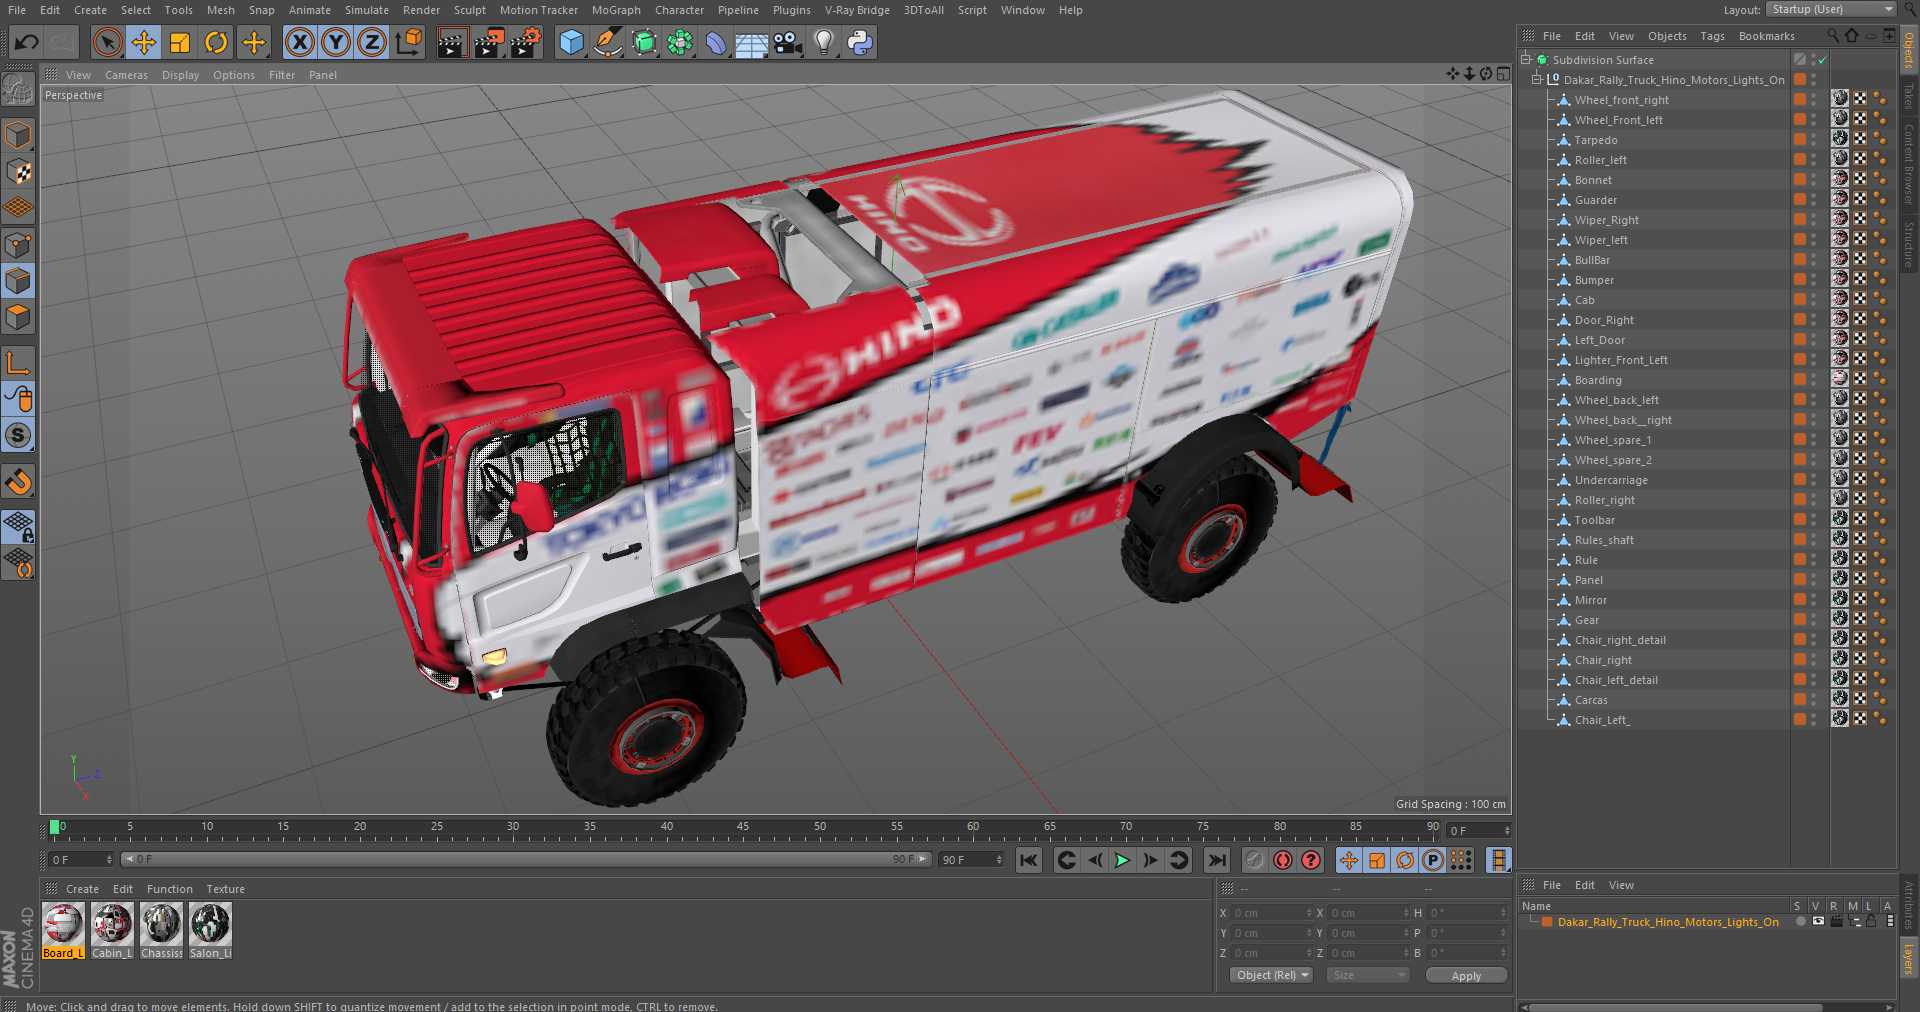Open material manager Texture menu
Screen dimensions: 1920x1012
225,889
